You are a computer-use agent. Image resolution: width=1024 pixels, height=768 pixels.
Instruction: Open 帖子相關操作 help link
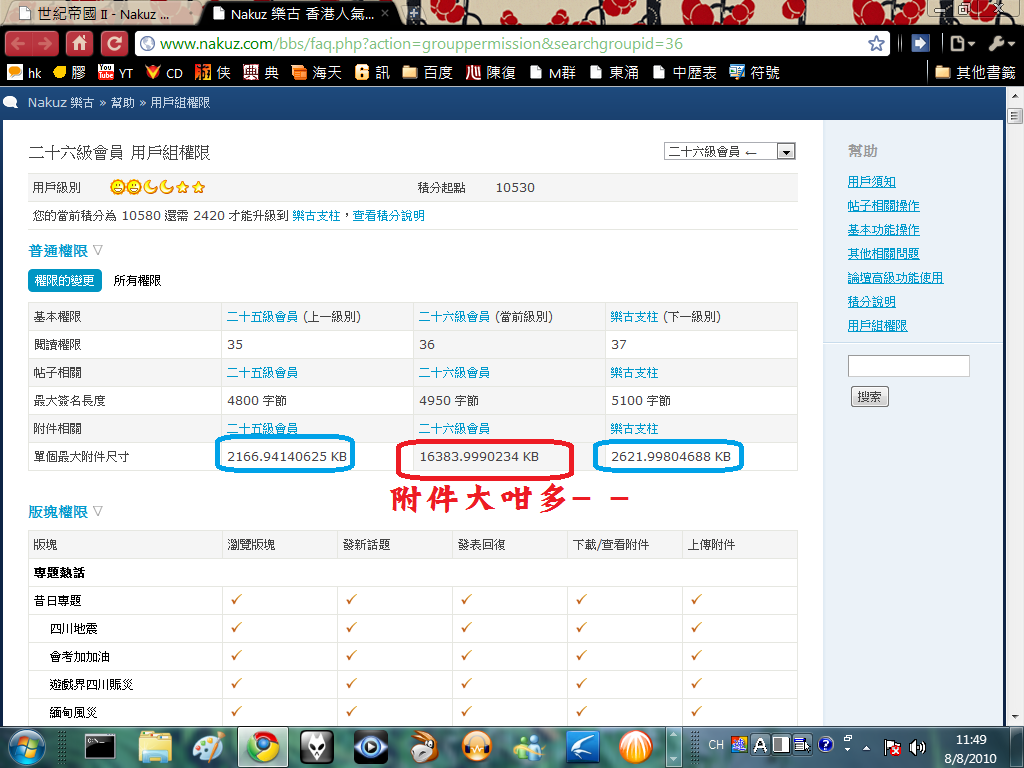(x=883, y=206)
